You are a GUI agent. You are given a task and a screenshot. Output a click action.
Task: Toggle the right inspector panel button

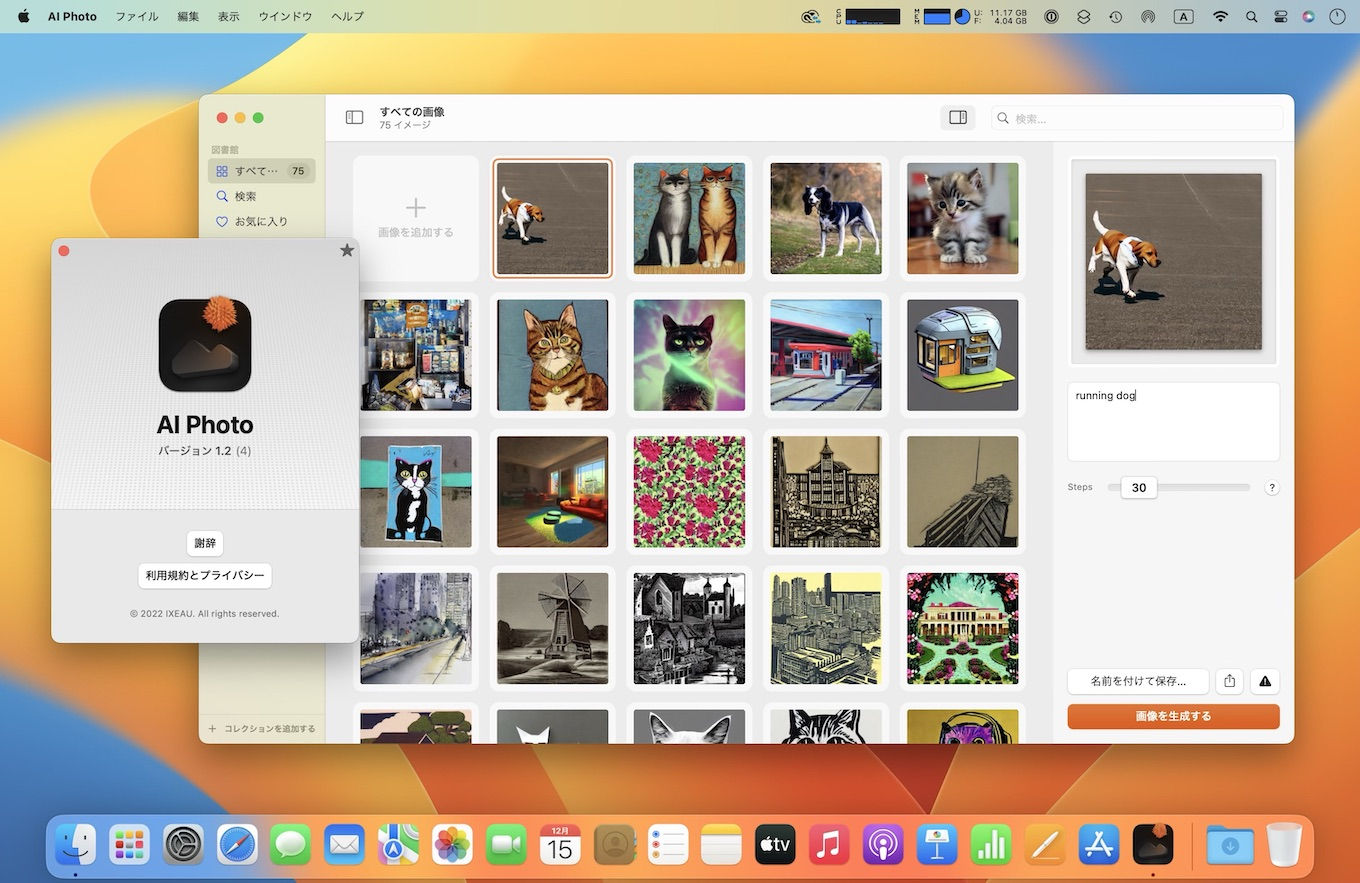(x=958, y=118)
